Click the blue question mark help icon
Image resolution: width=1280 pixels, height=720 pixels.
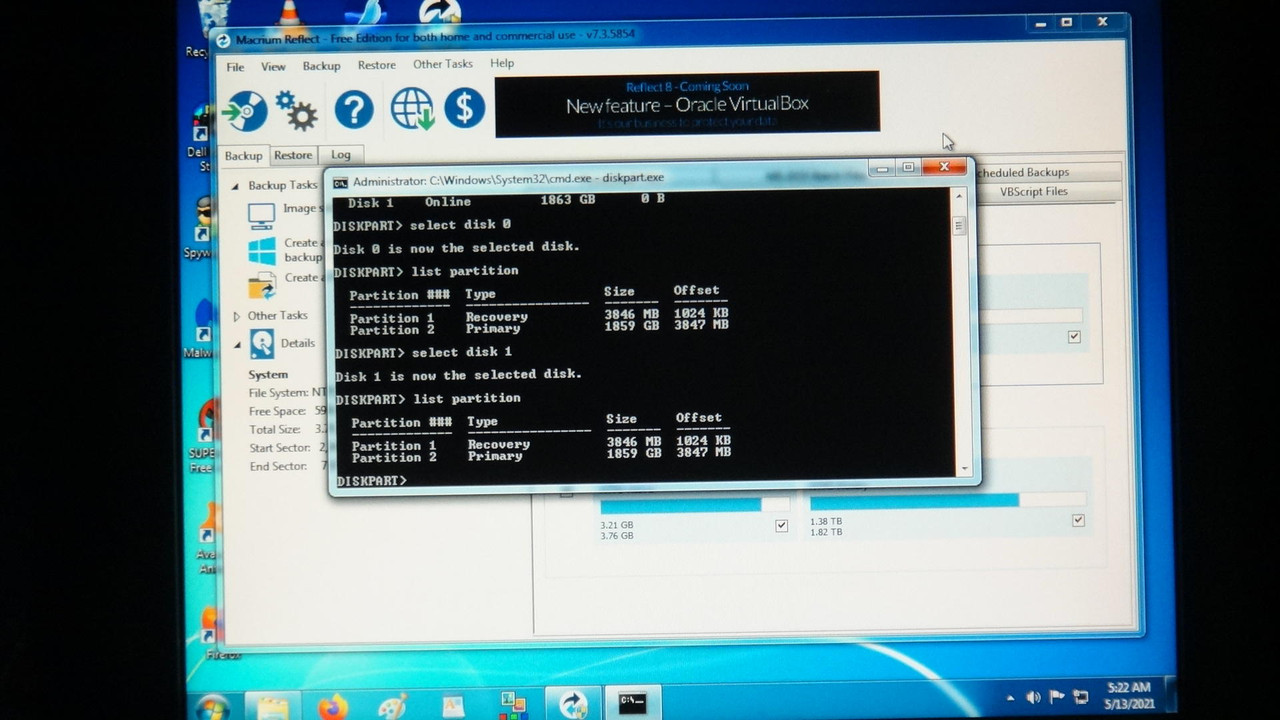pos(354,109)
